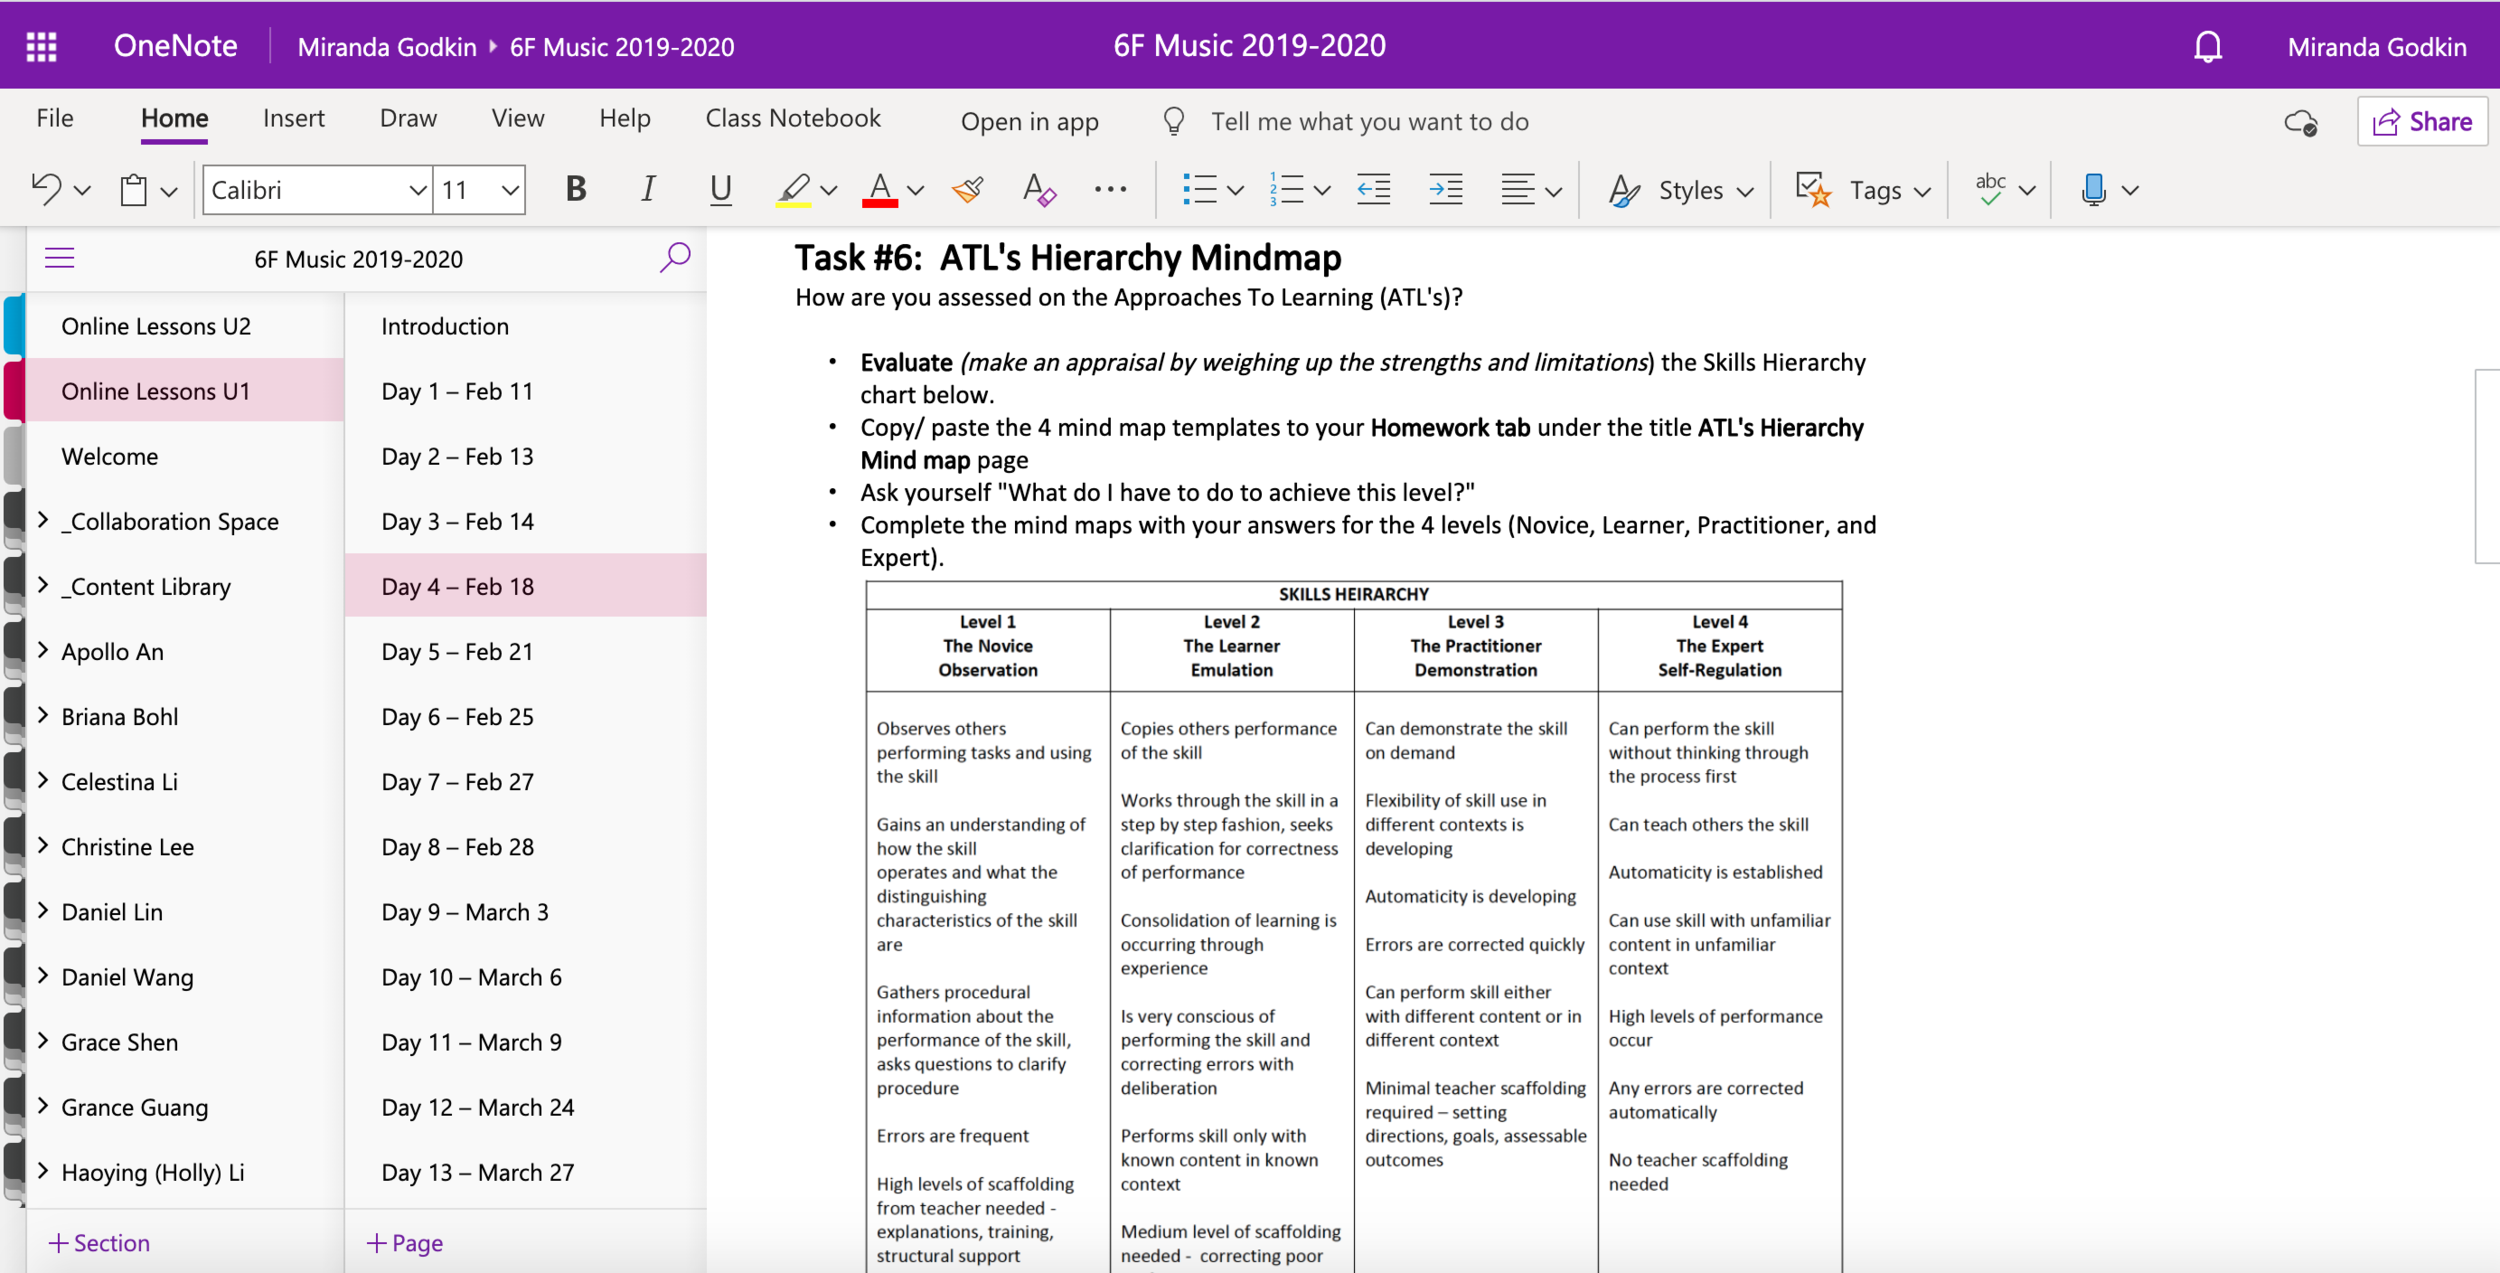Open the Tags dropdown arrow

(1922, 190)
